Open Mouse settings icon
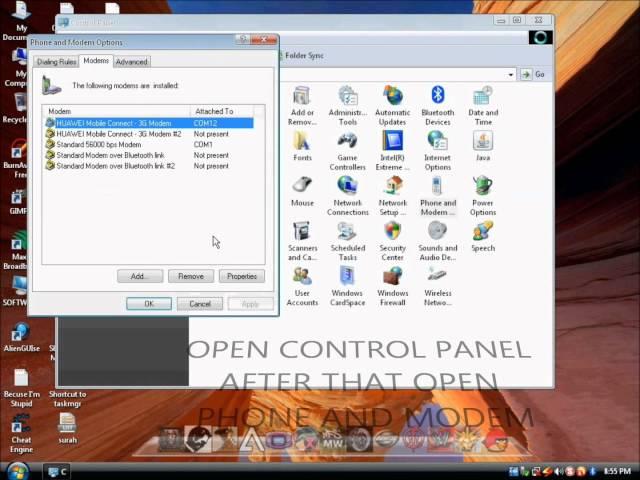The width and height of the screenshot is (640, 480). coord(302,191)
